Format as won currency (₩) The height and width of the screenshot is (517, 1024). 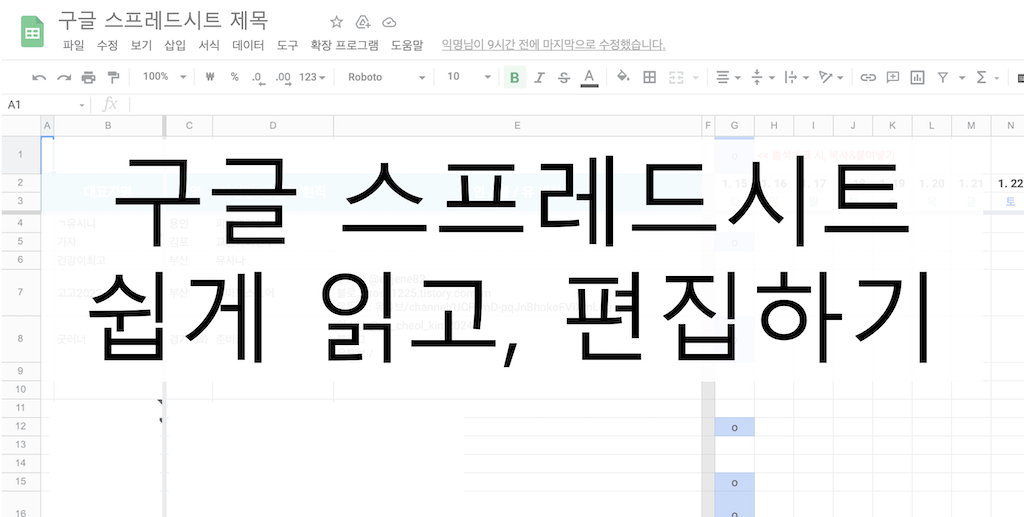210,77
